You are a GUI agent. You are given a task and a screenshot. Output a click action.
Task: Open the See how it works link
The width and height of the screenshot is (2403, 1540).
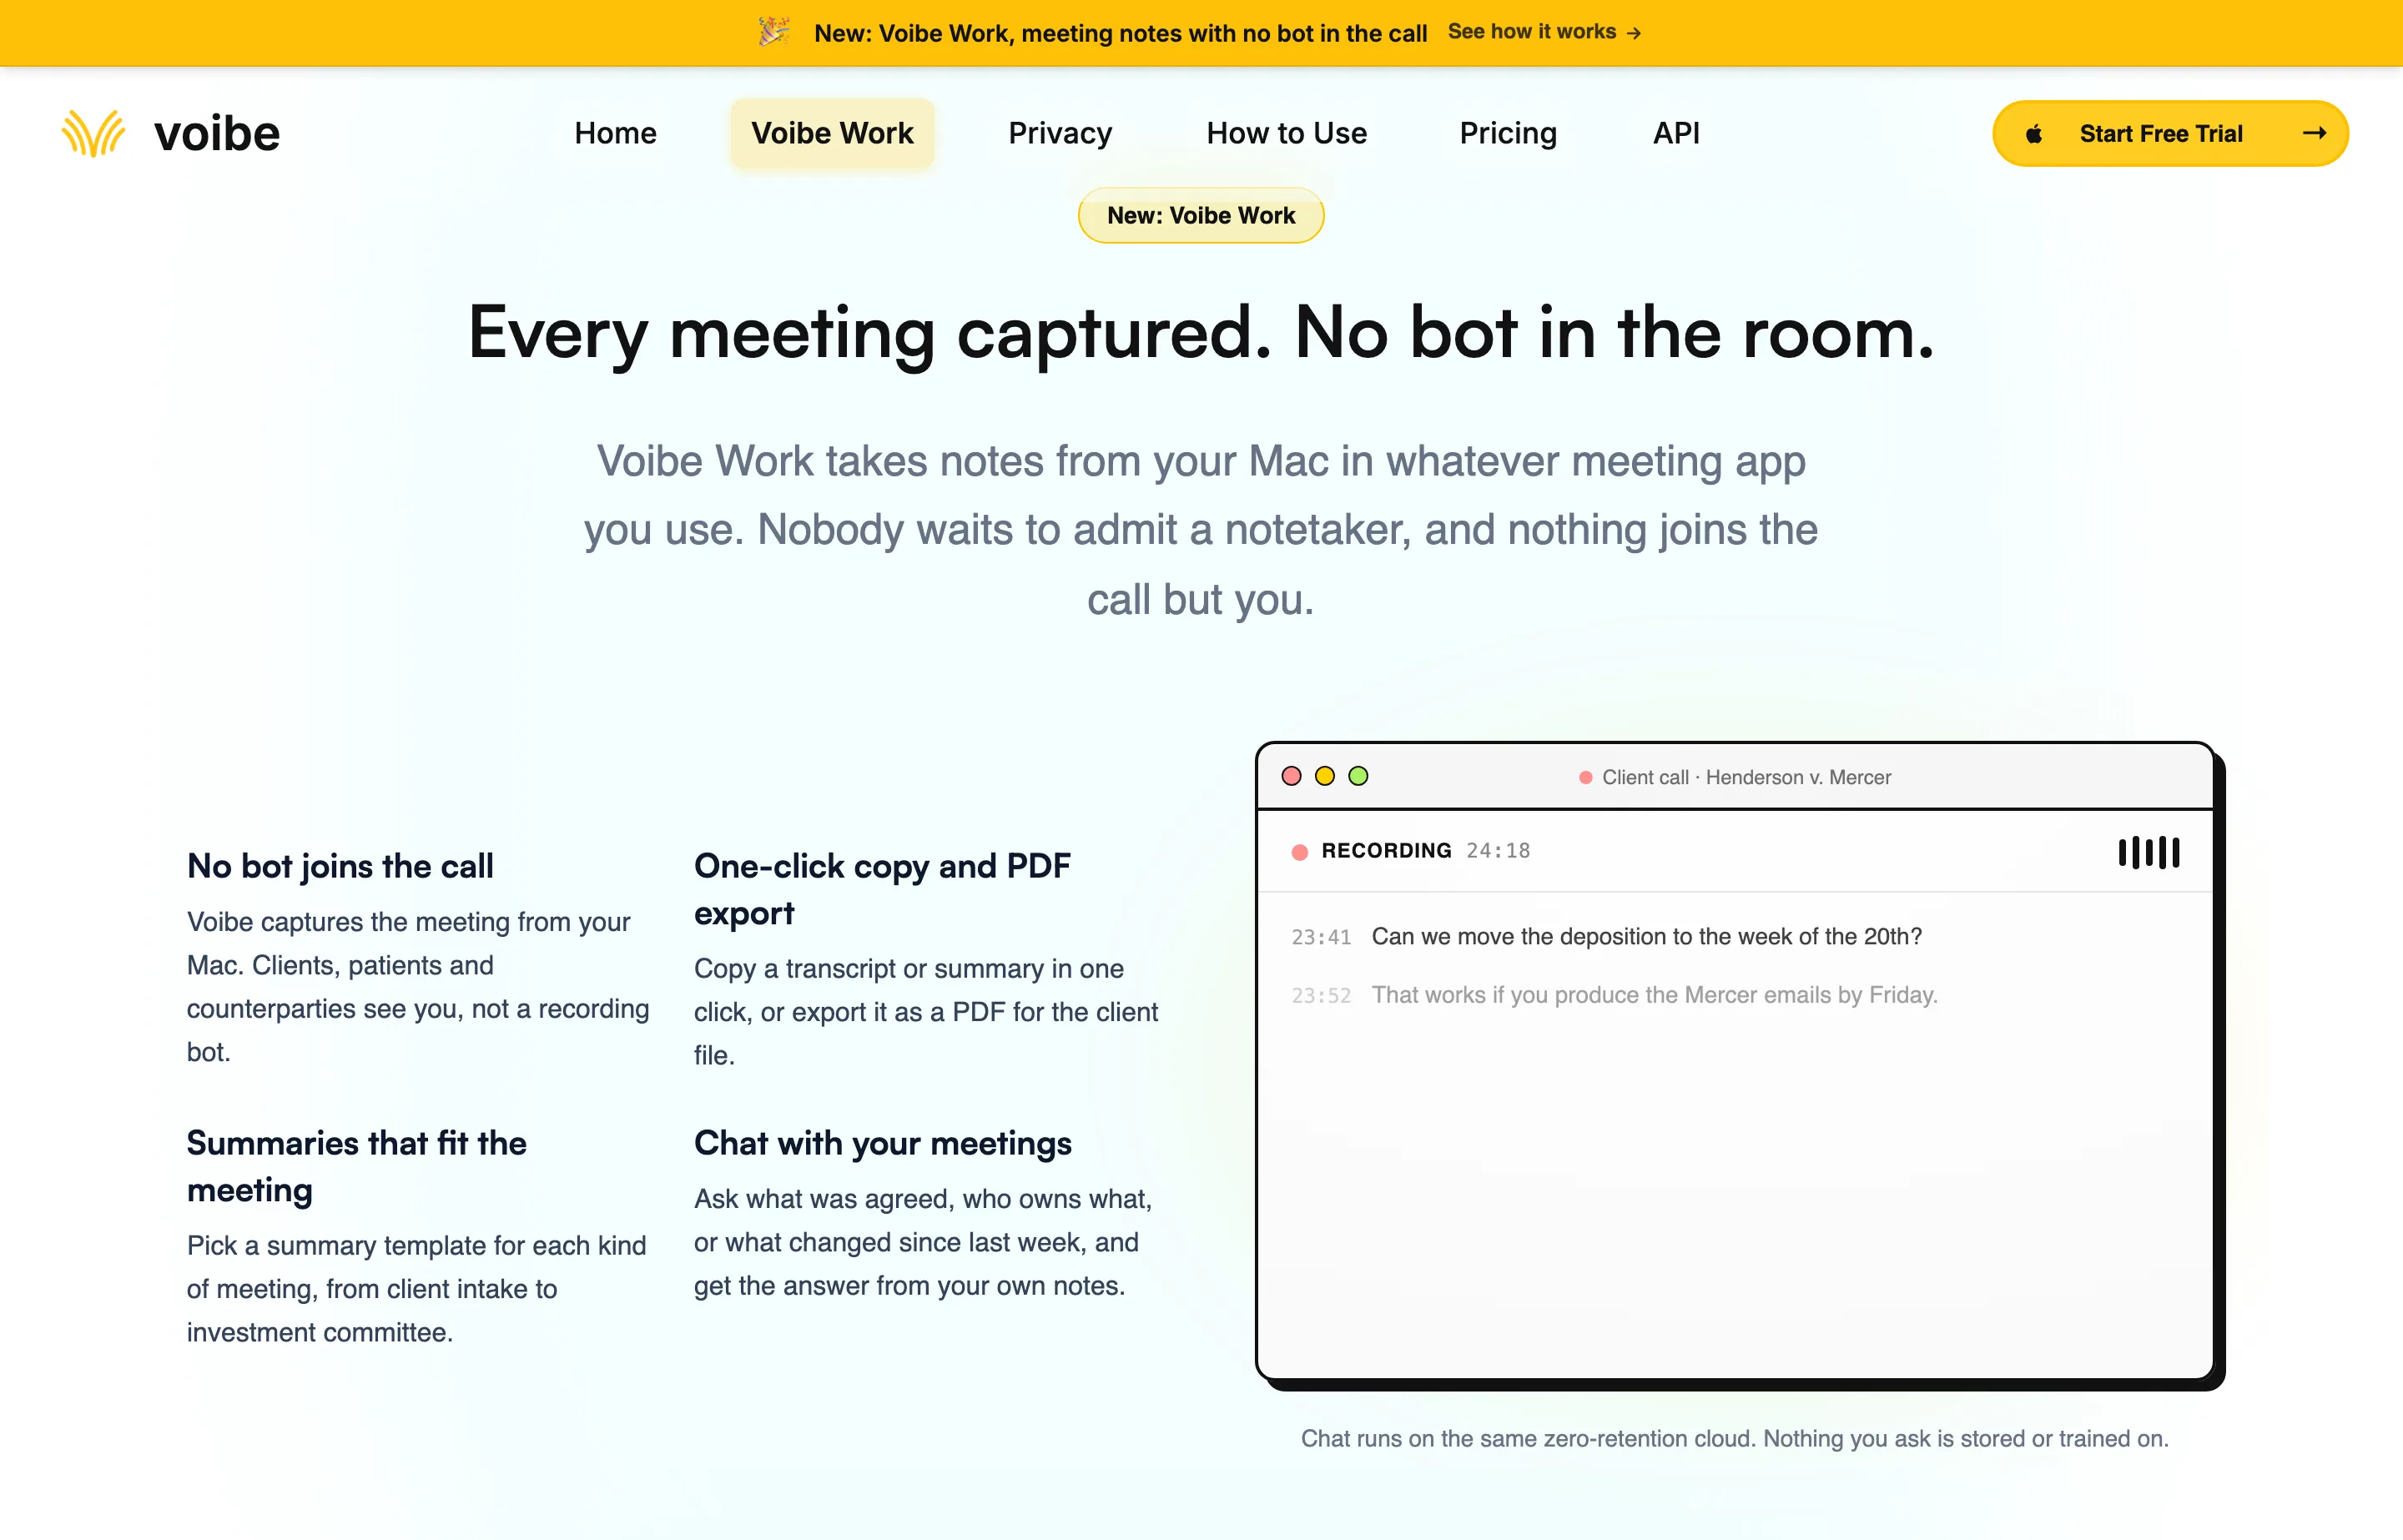(x=1544, y=32)
